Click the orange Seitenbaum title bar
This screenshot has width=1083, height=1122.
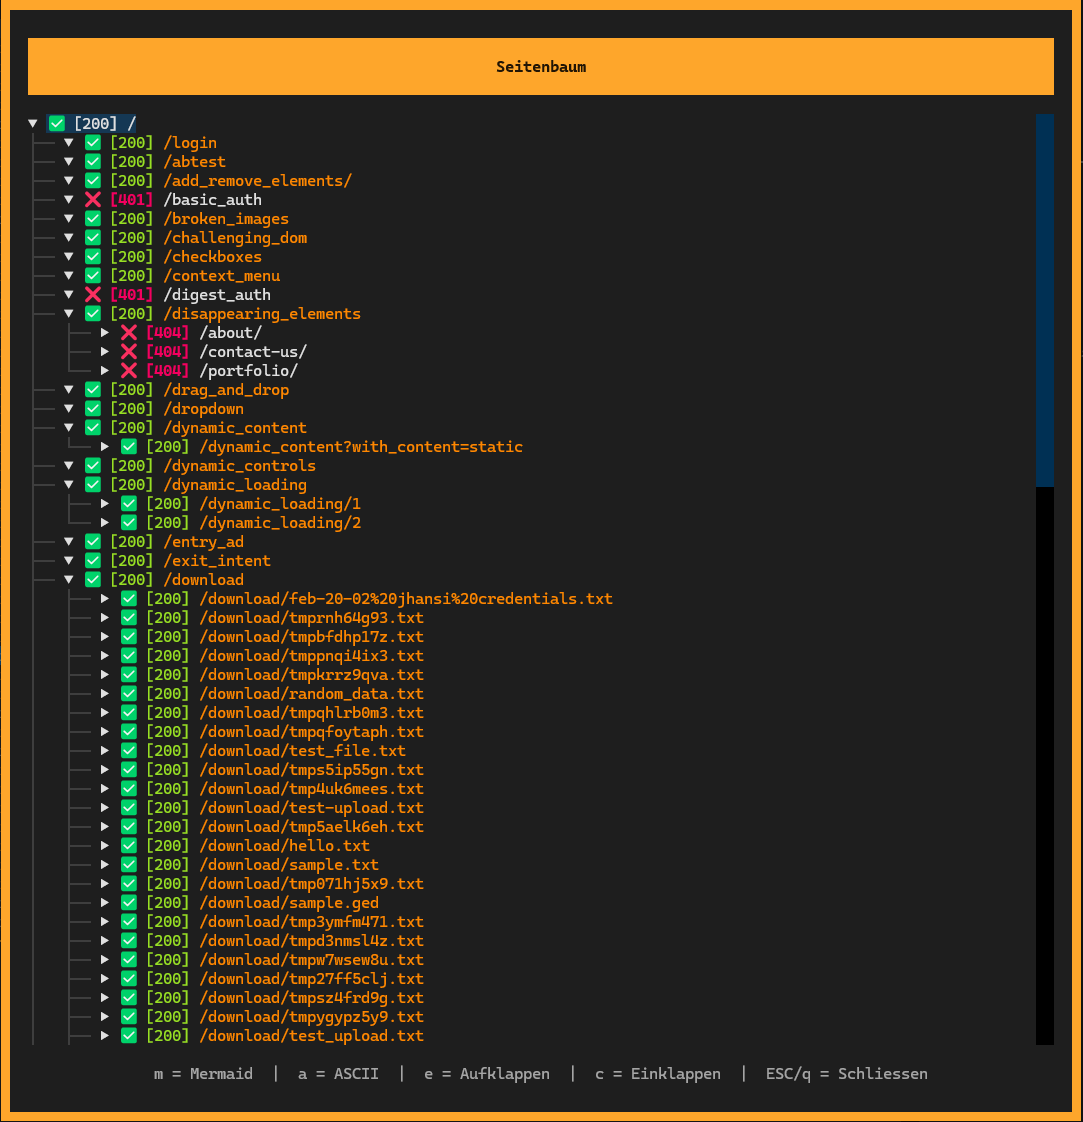[541, 66]
